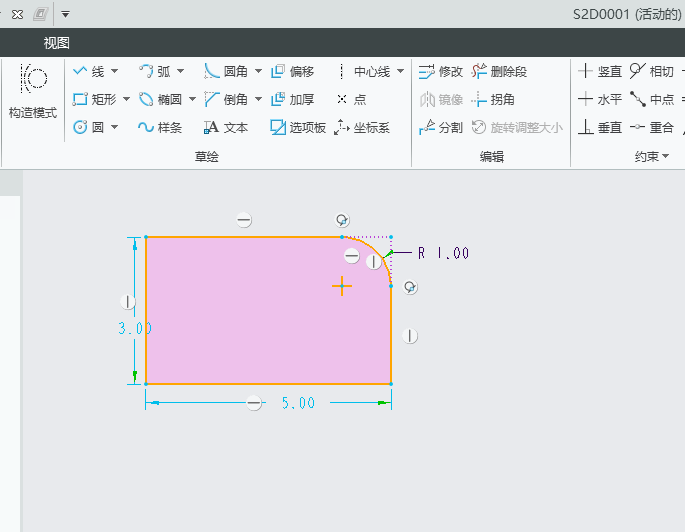Click the Offset (偏移) tool
Screen dimensions: 685x532
pos(292,71)
